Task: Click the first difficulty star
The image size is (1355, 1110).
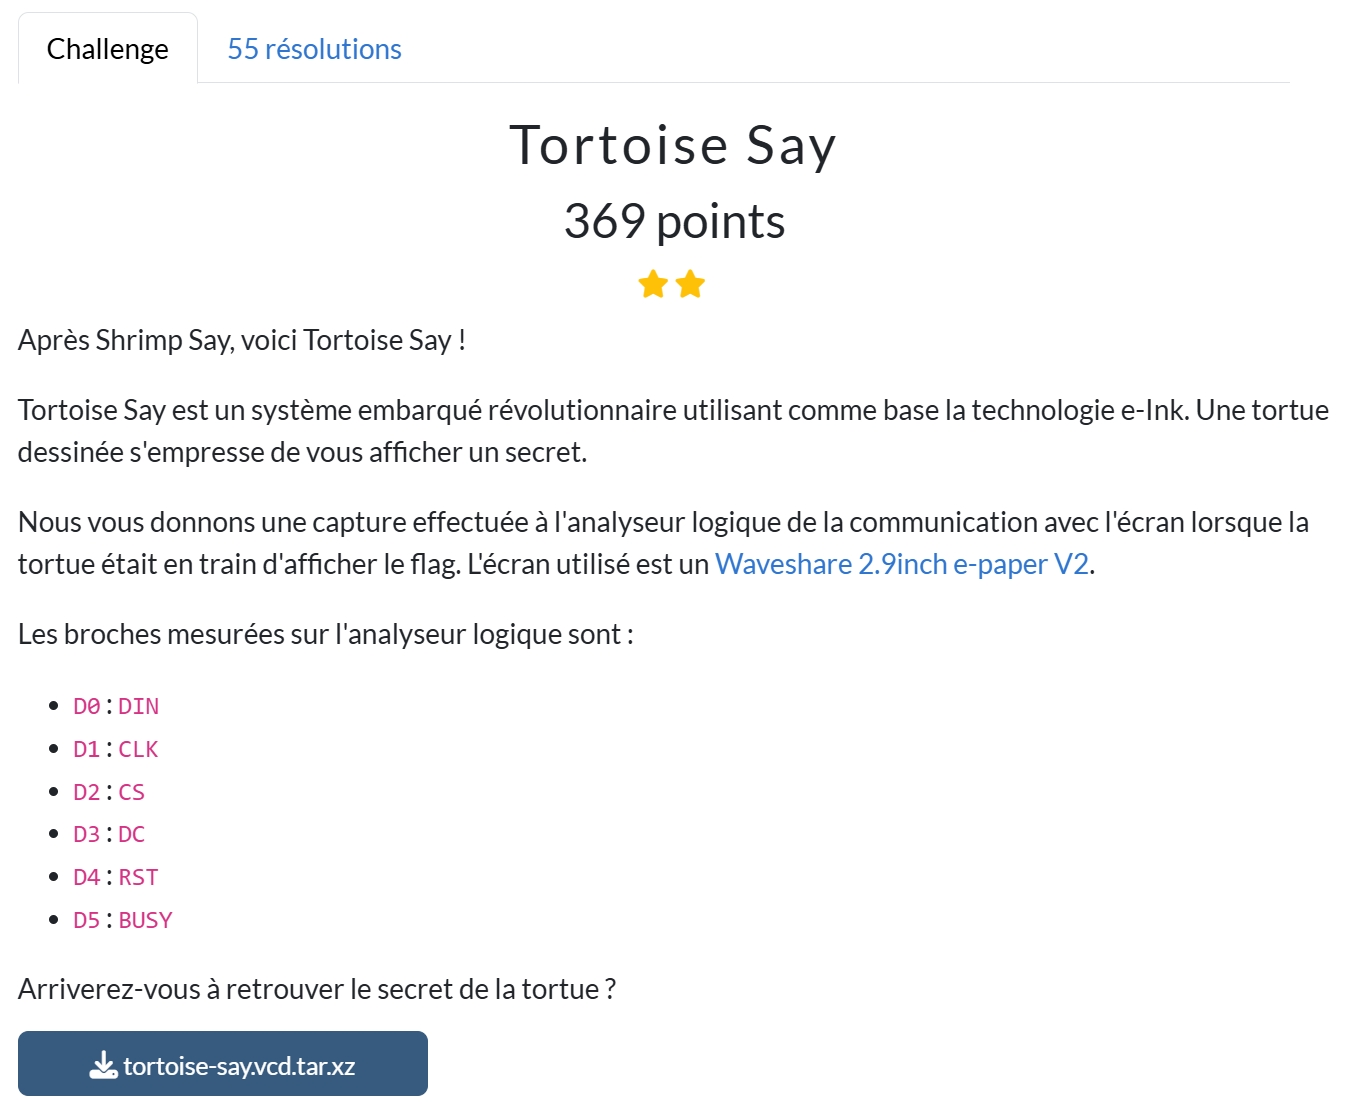Action: pyautogui.click(x=654, y=284)
